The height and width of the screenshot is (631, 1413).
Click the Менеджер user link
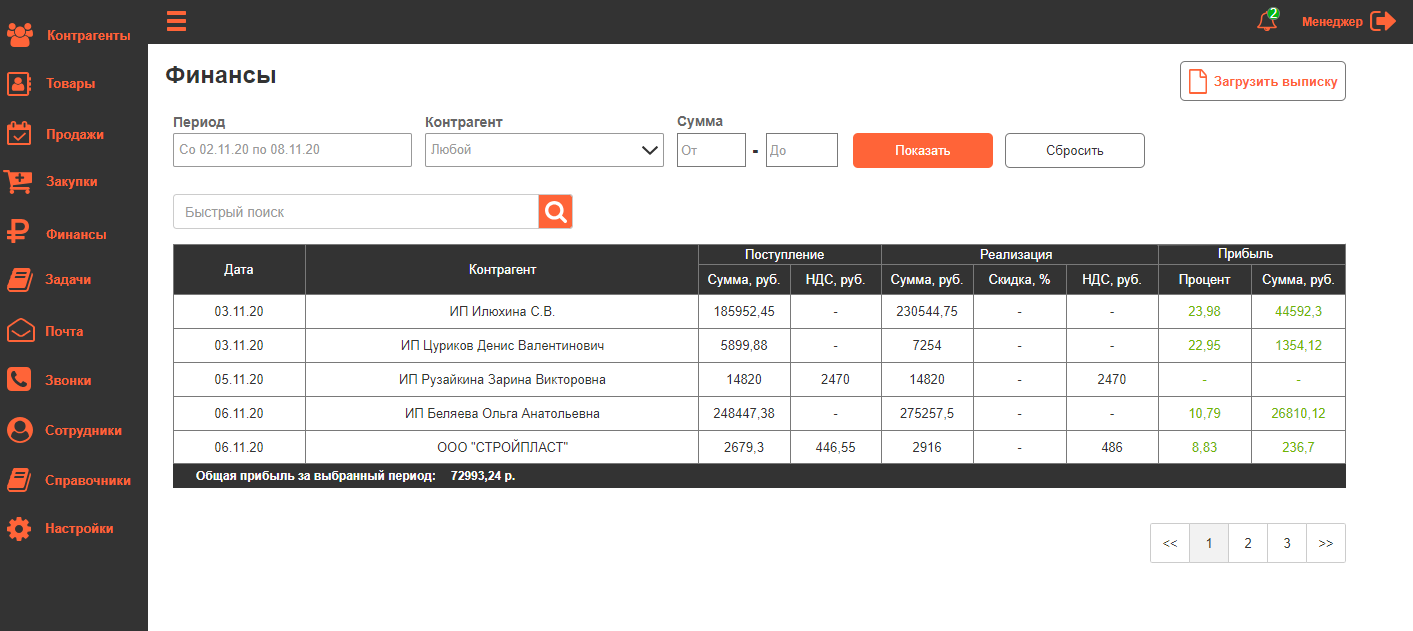point(1332,21)
